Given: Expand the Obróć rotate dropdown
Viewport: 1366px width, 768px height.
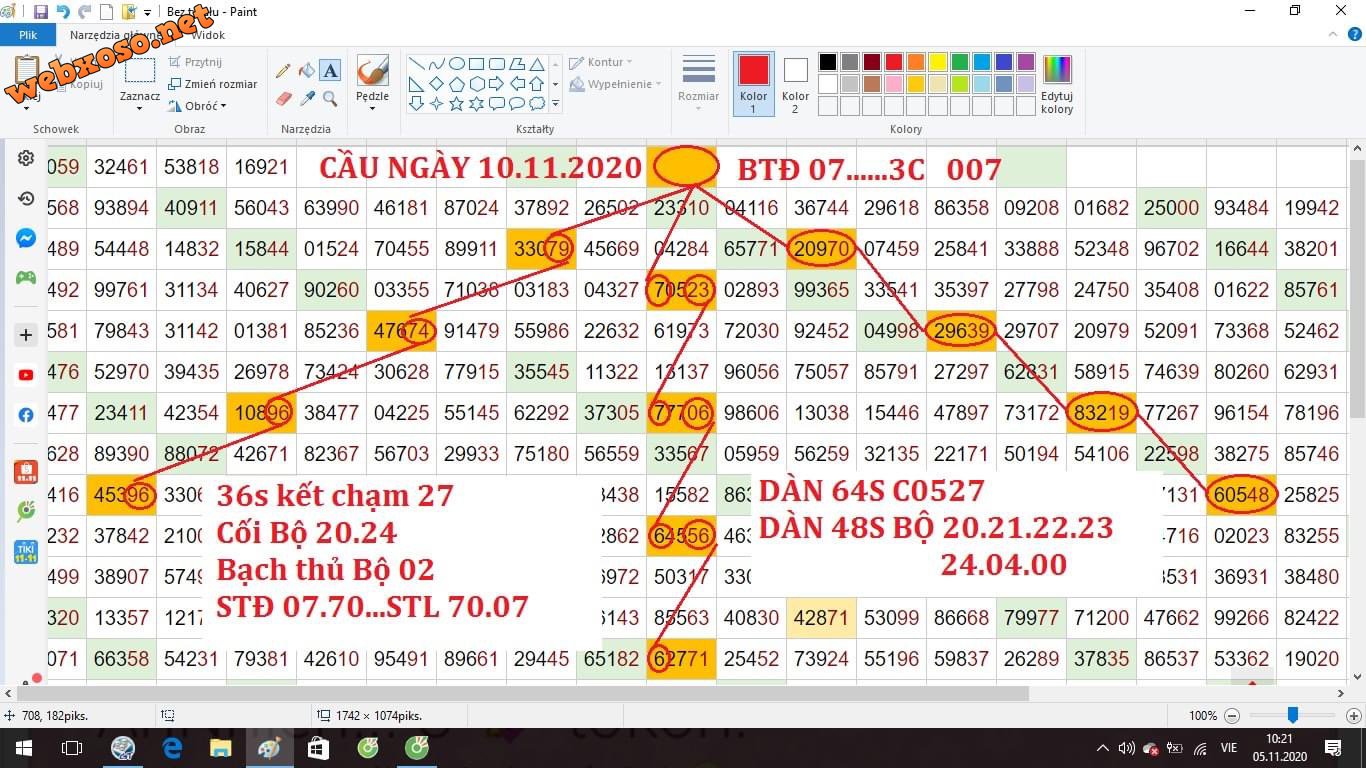Looking at the screenshot, I should click(199, 106).
